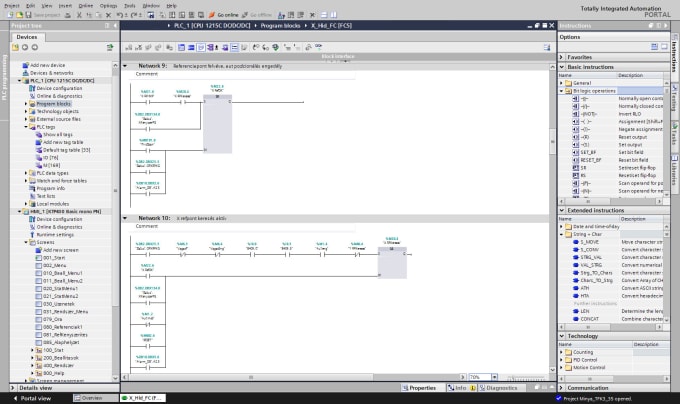This screenshot has height=404, width=680.
Task: Click the Undo arrow icon
Action: click(119, 15)
